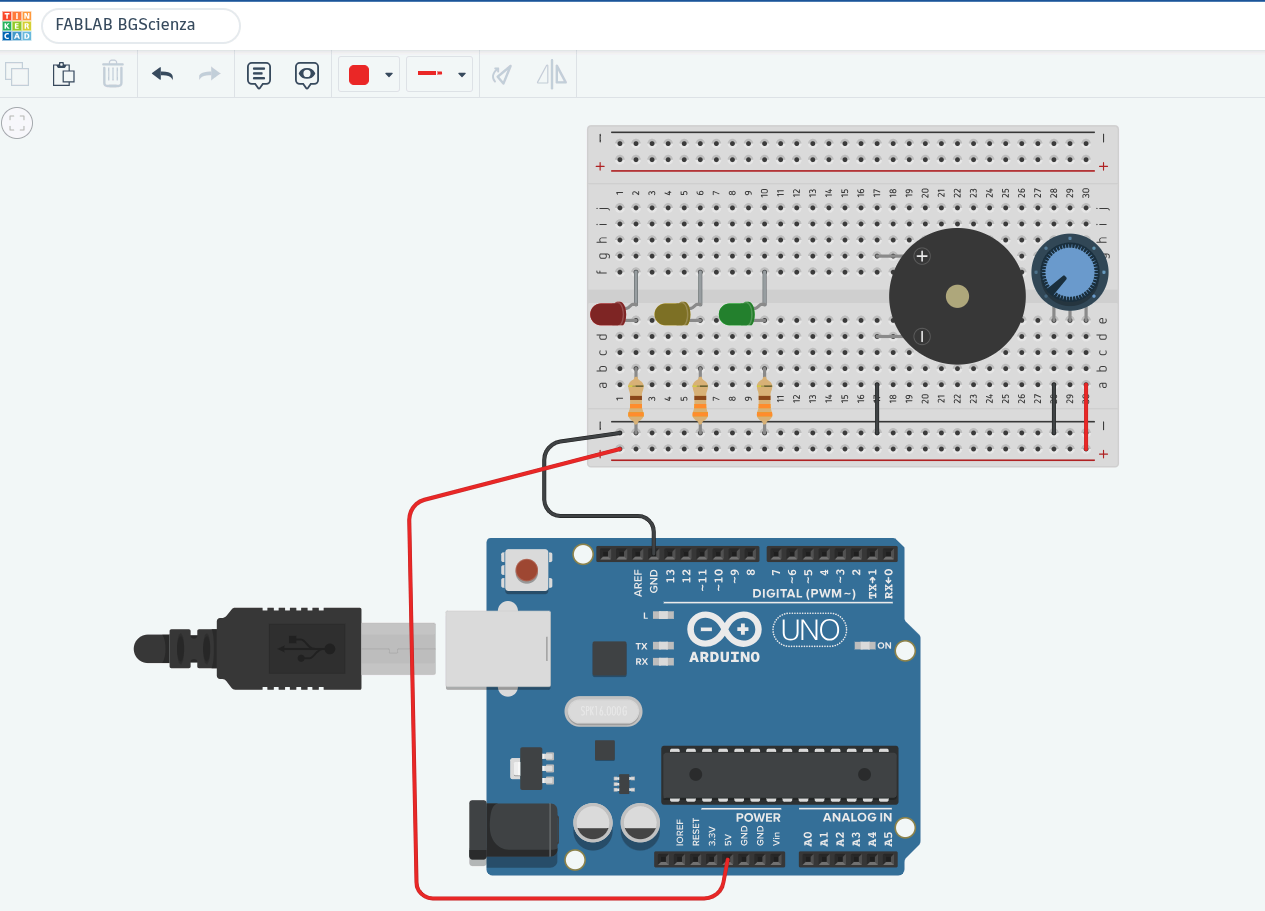Click the DIGITAL (PWM~) label
This screenshot has height=911, width=1265.
804,593
